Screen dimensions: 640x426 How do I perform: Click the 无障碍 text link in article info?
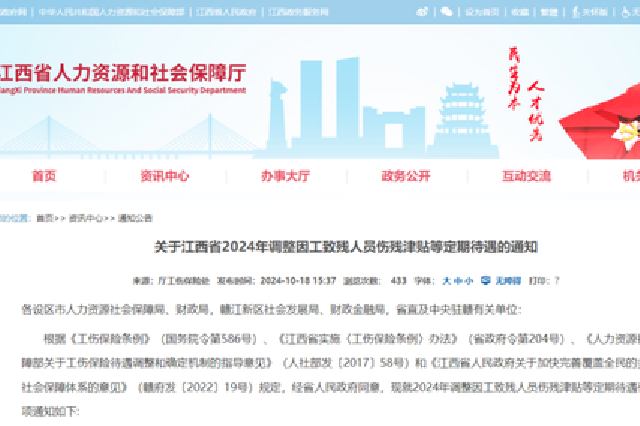pos(508,281)
